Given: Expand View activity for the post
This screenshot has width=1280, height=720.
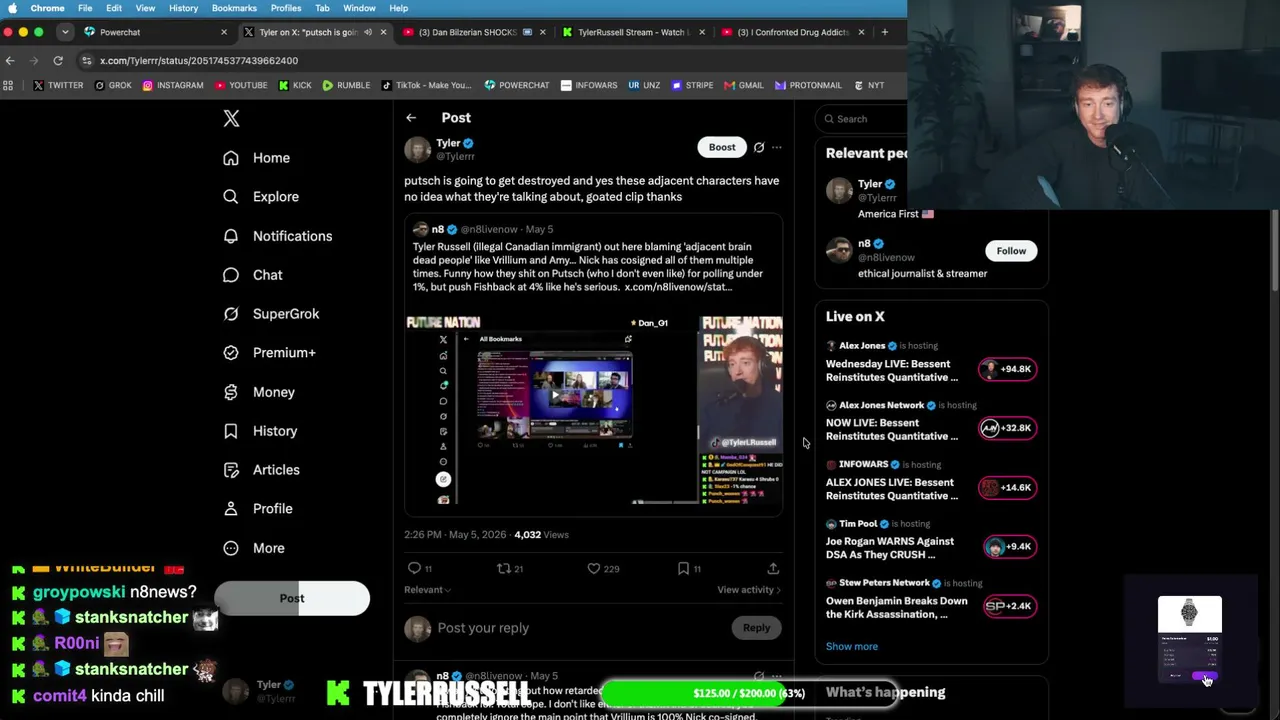Looking at the screenshot, I should tap(749, 590).
